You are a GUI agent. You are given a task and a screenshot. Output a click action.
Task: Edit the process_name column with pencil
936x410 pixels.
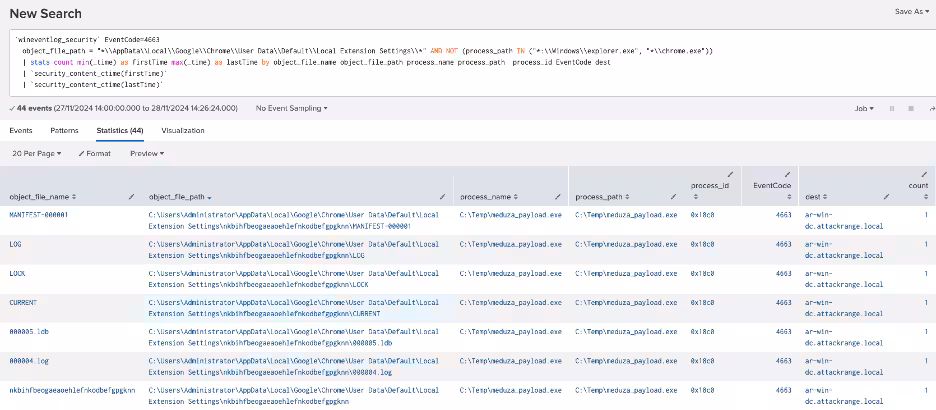tap(558, 196)
